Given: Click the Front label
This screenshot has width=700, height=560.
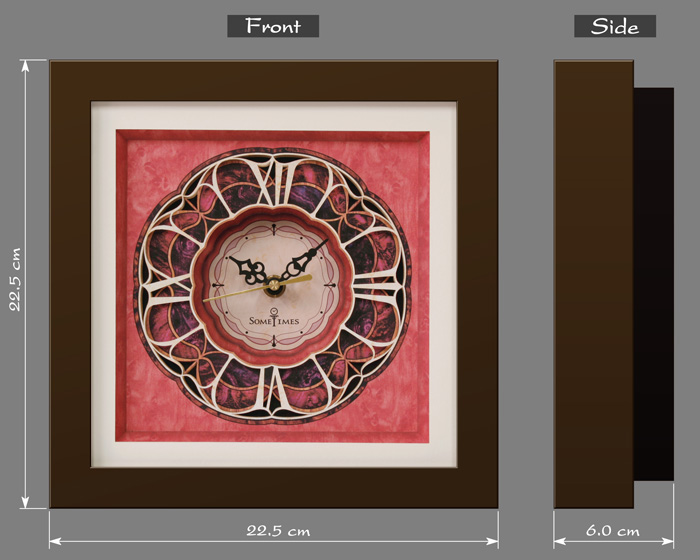Looking at the screenshot, I should tap(273, 26).
